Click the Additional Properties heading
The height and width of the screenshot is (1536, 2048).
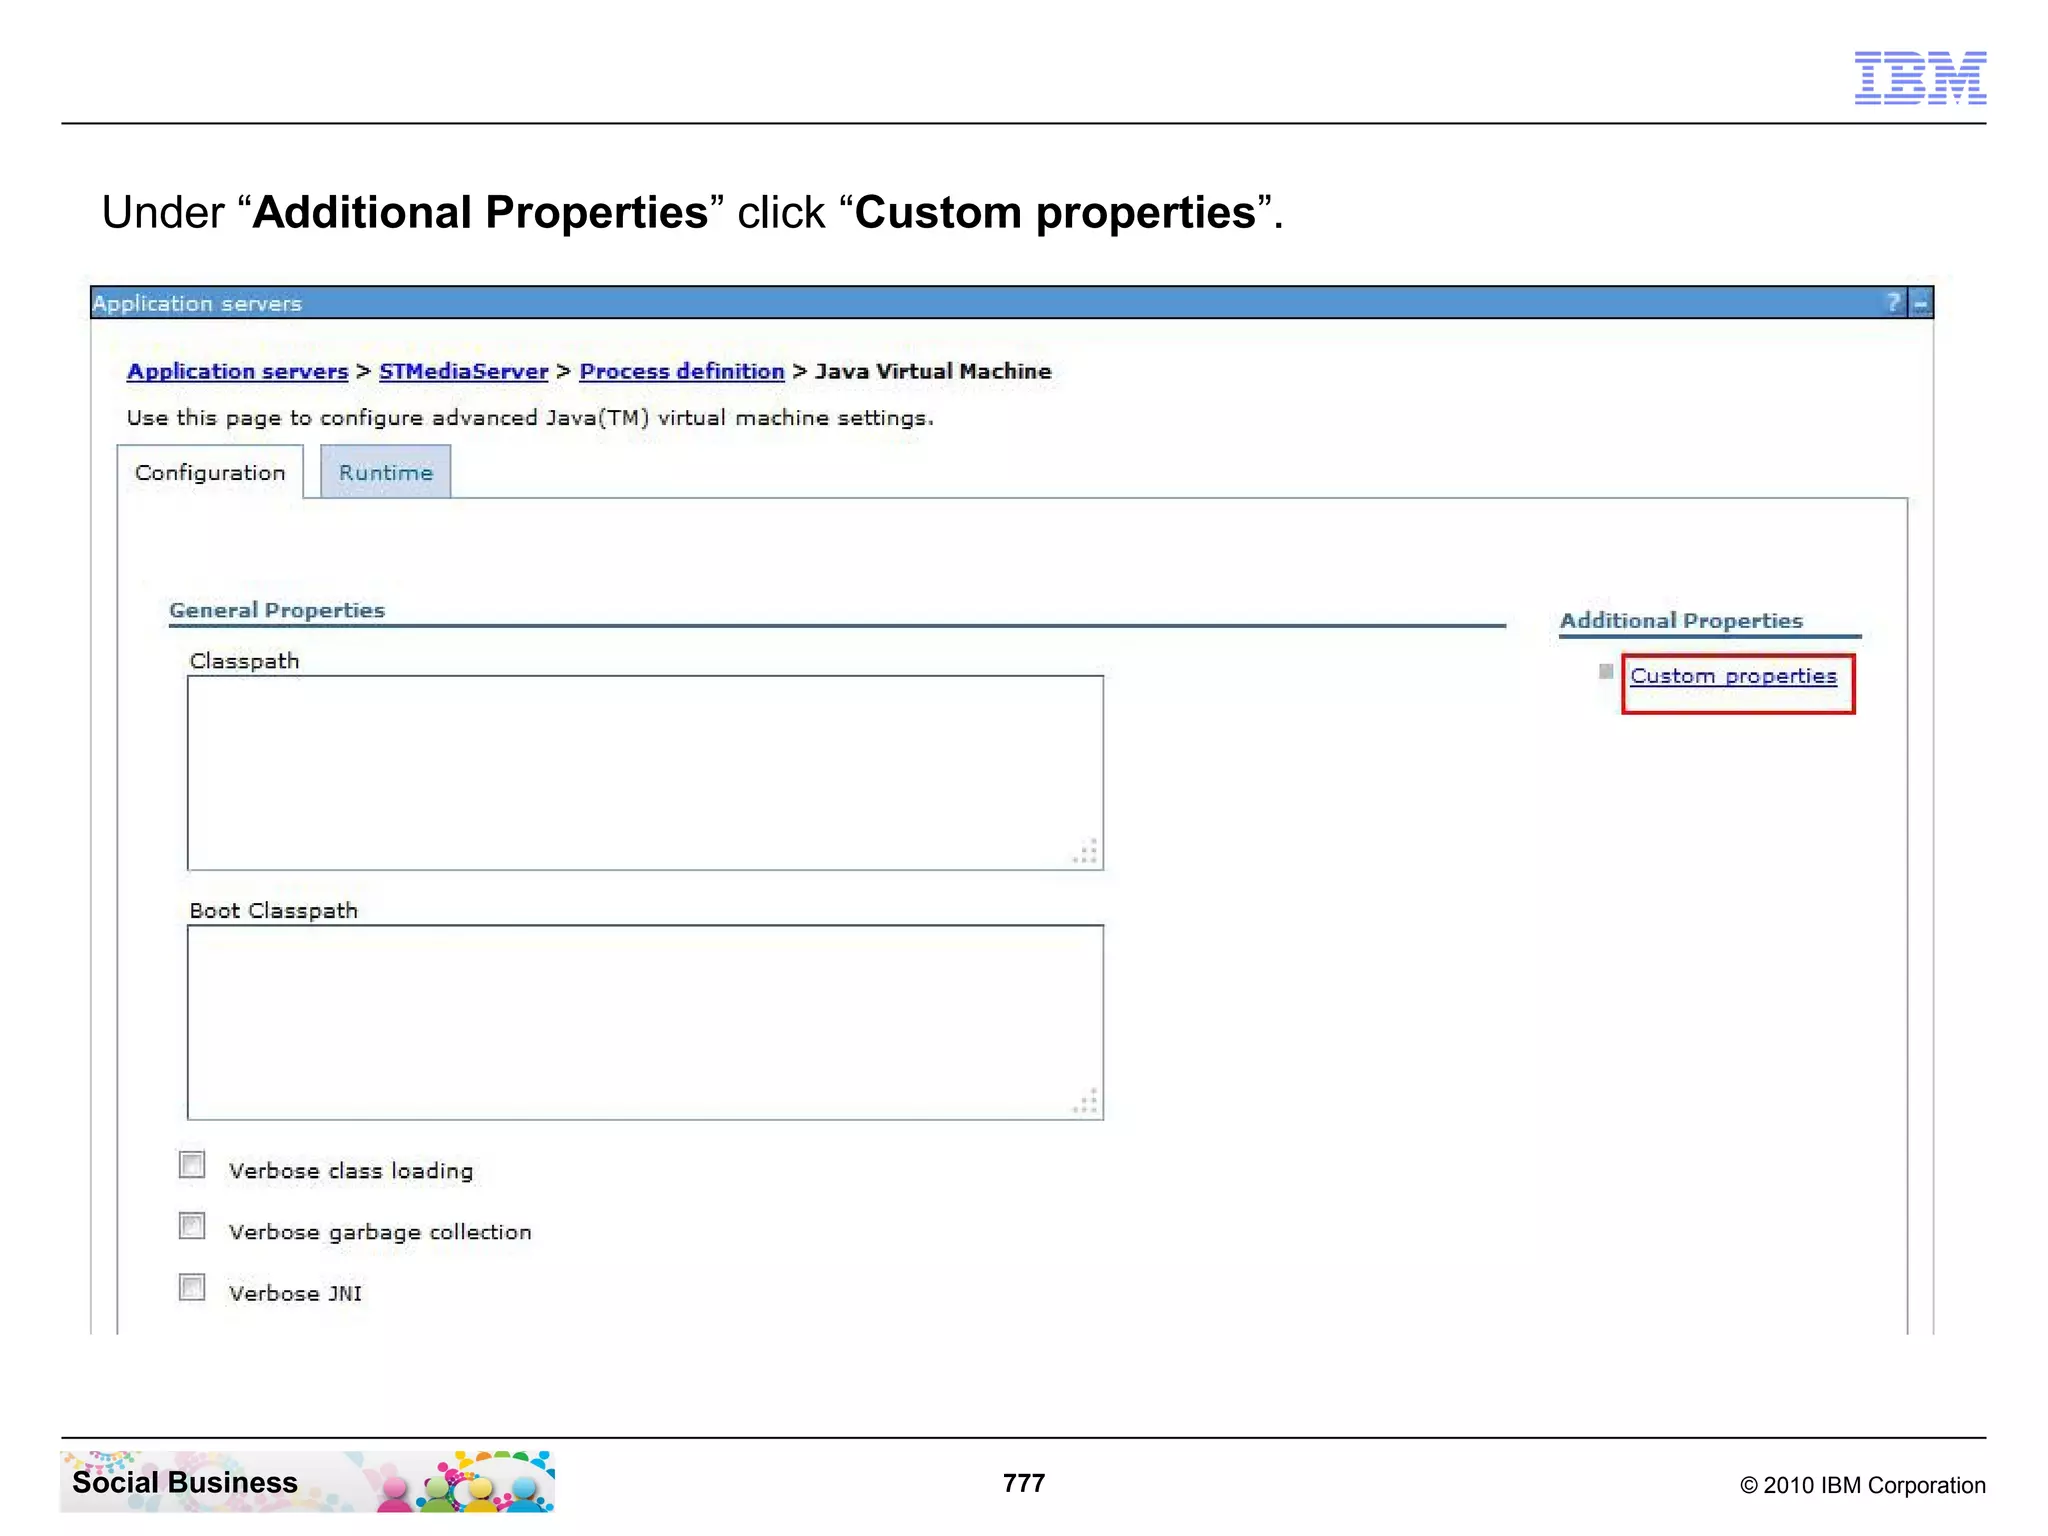click(x=1681, y=621)
